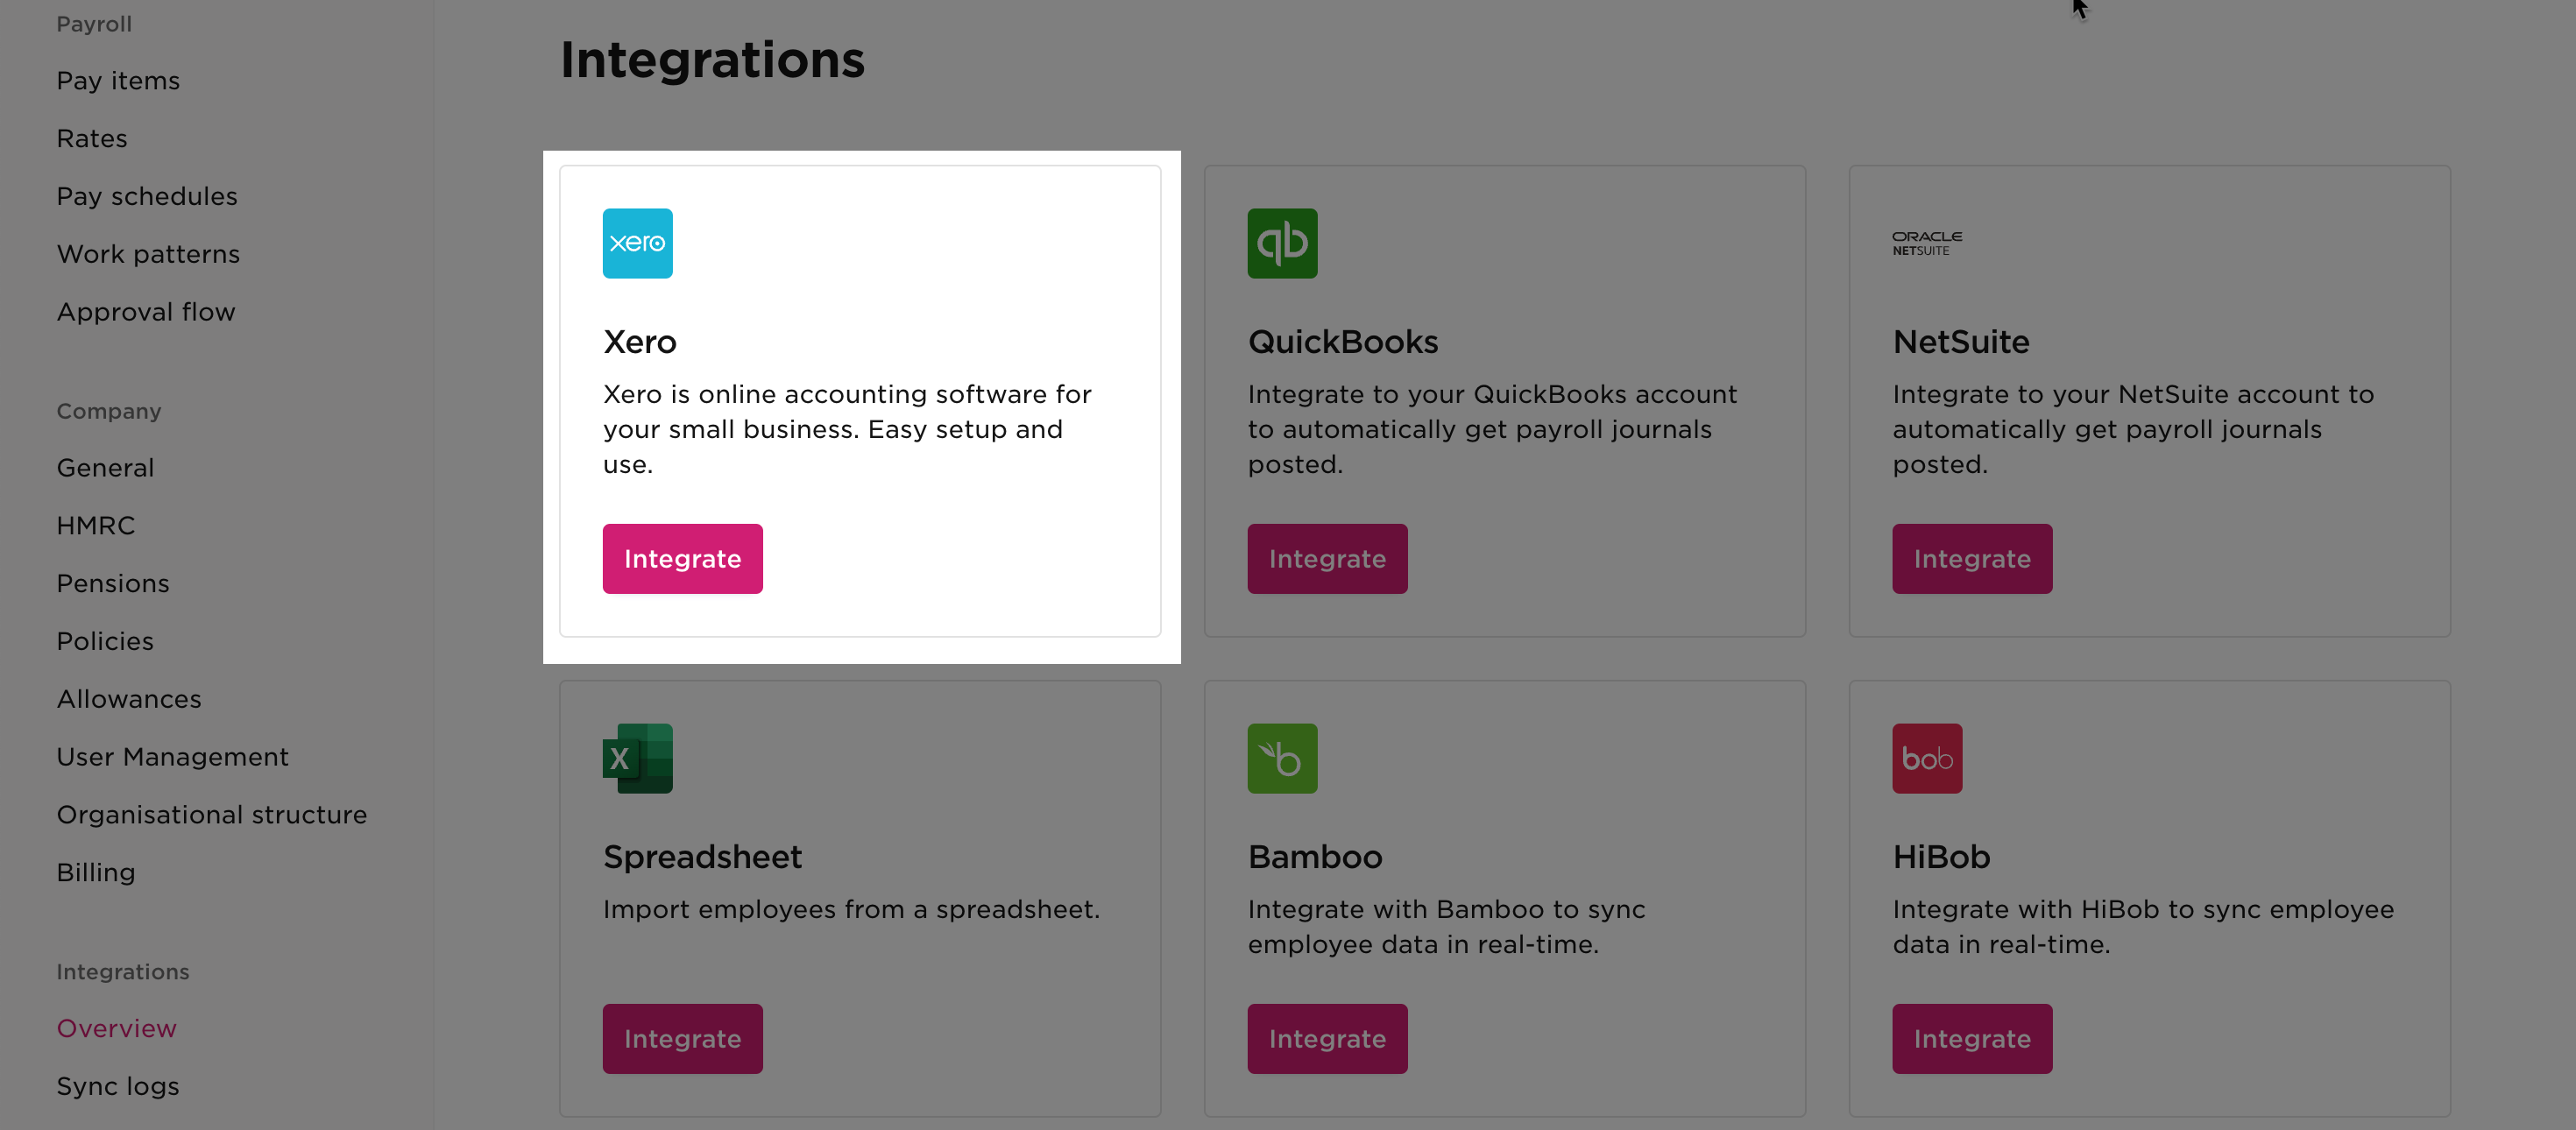Open Sync logs under Integrations

click(118, 1086)
